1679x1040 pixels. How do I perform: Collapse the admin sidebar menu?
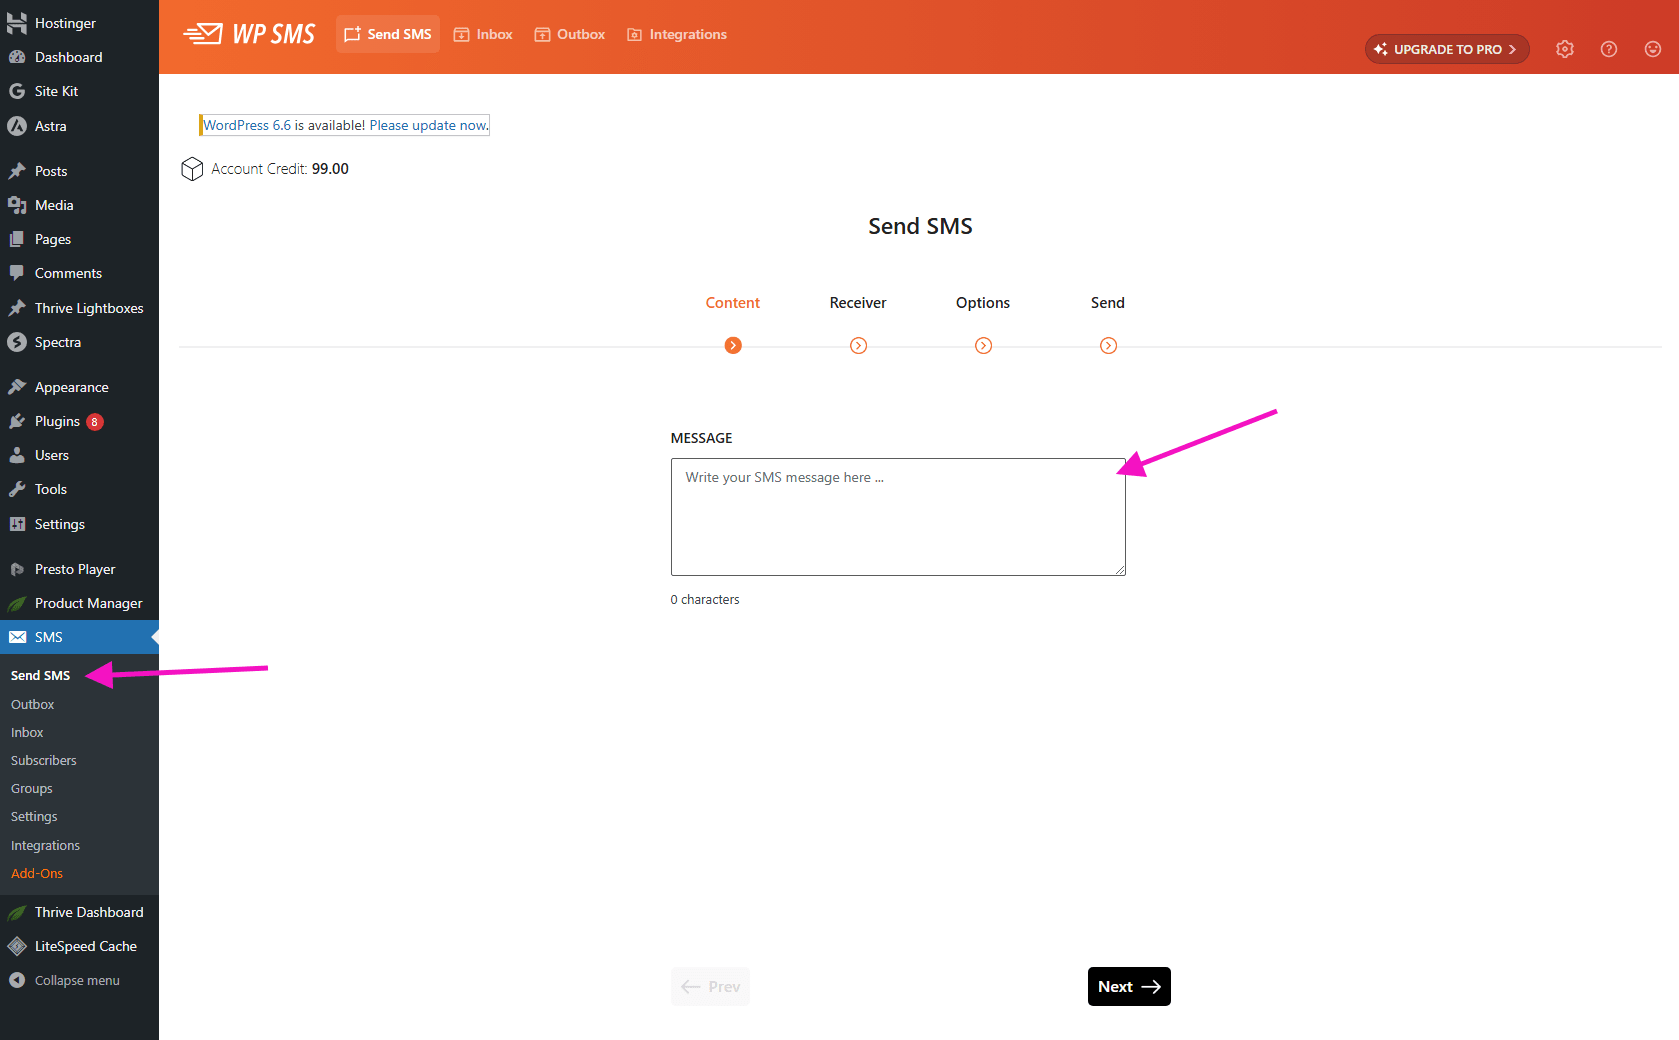pos(79,980)
